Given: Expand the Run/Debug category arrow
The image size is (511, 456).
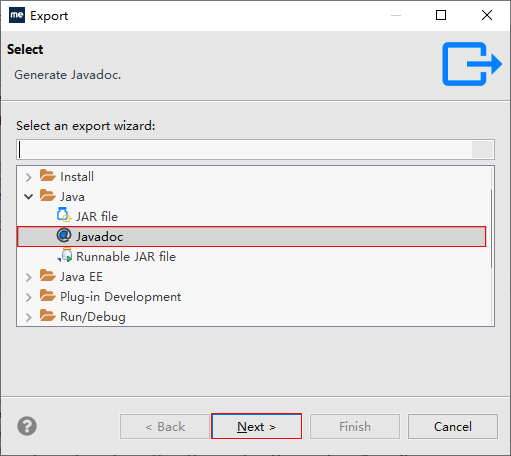Looking at the screenshot, I should point(29,317).
